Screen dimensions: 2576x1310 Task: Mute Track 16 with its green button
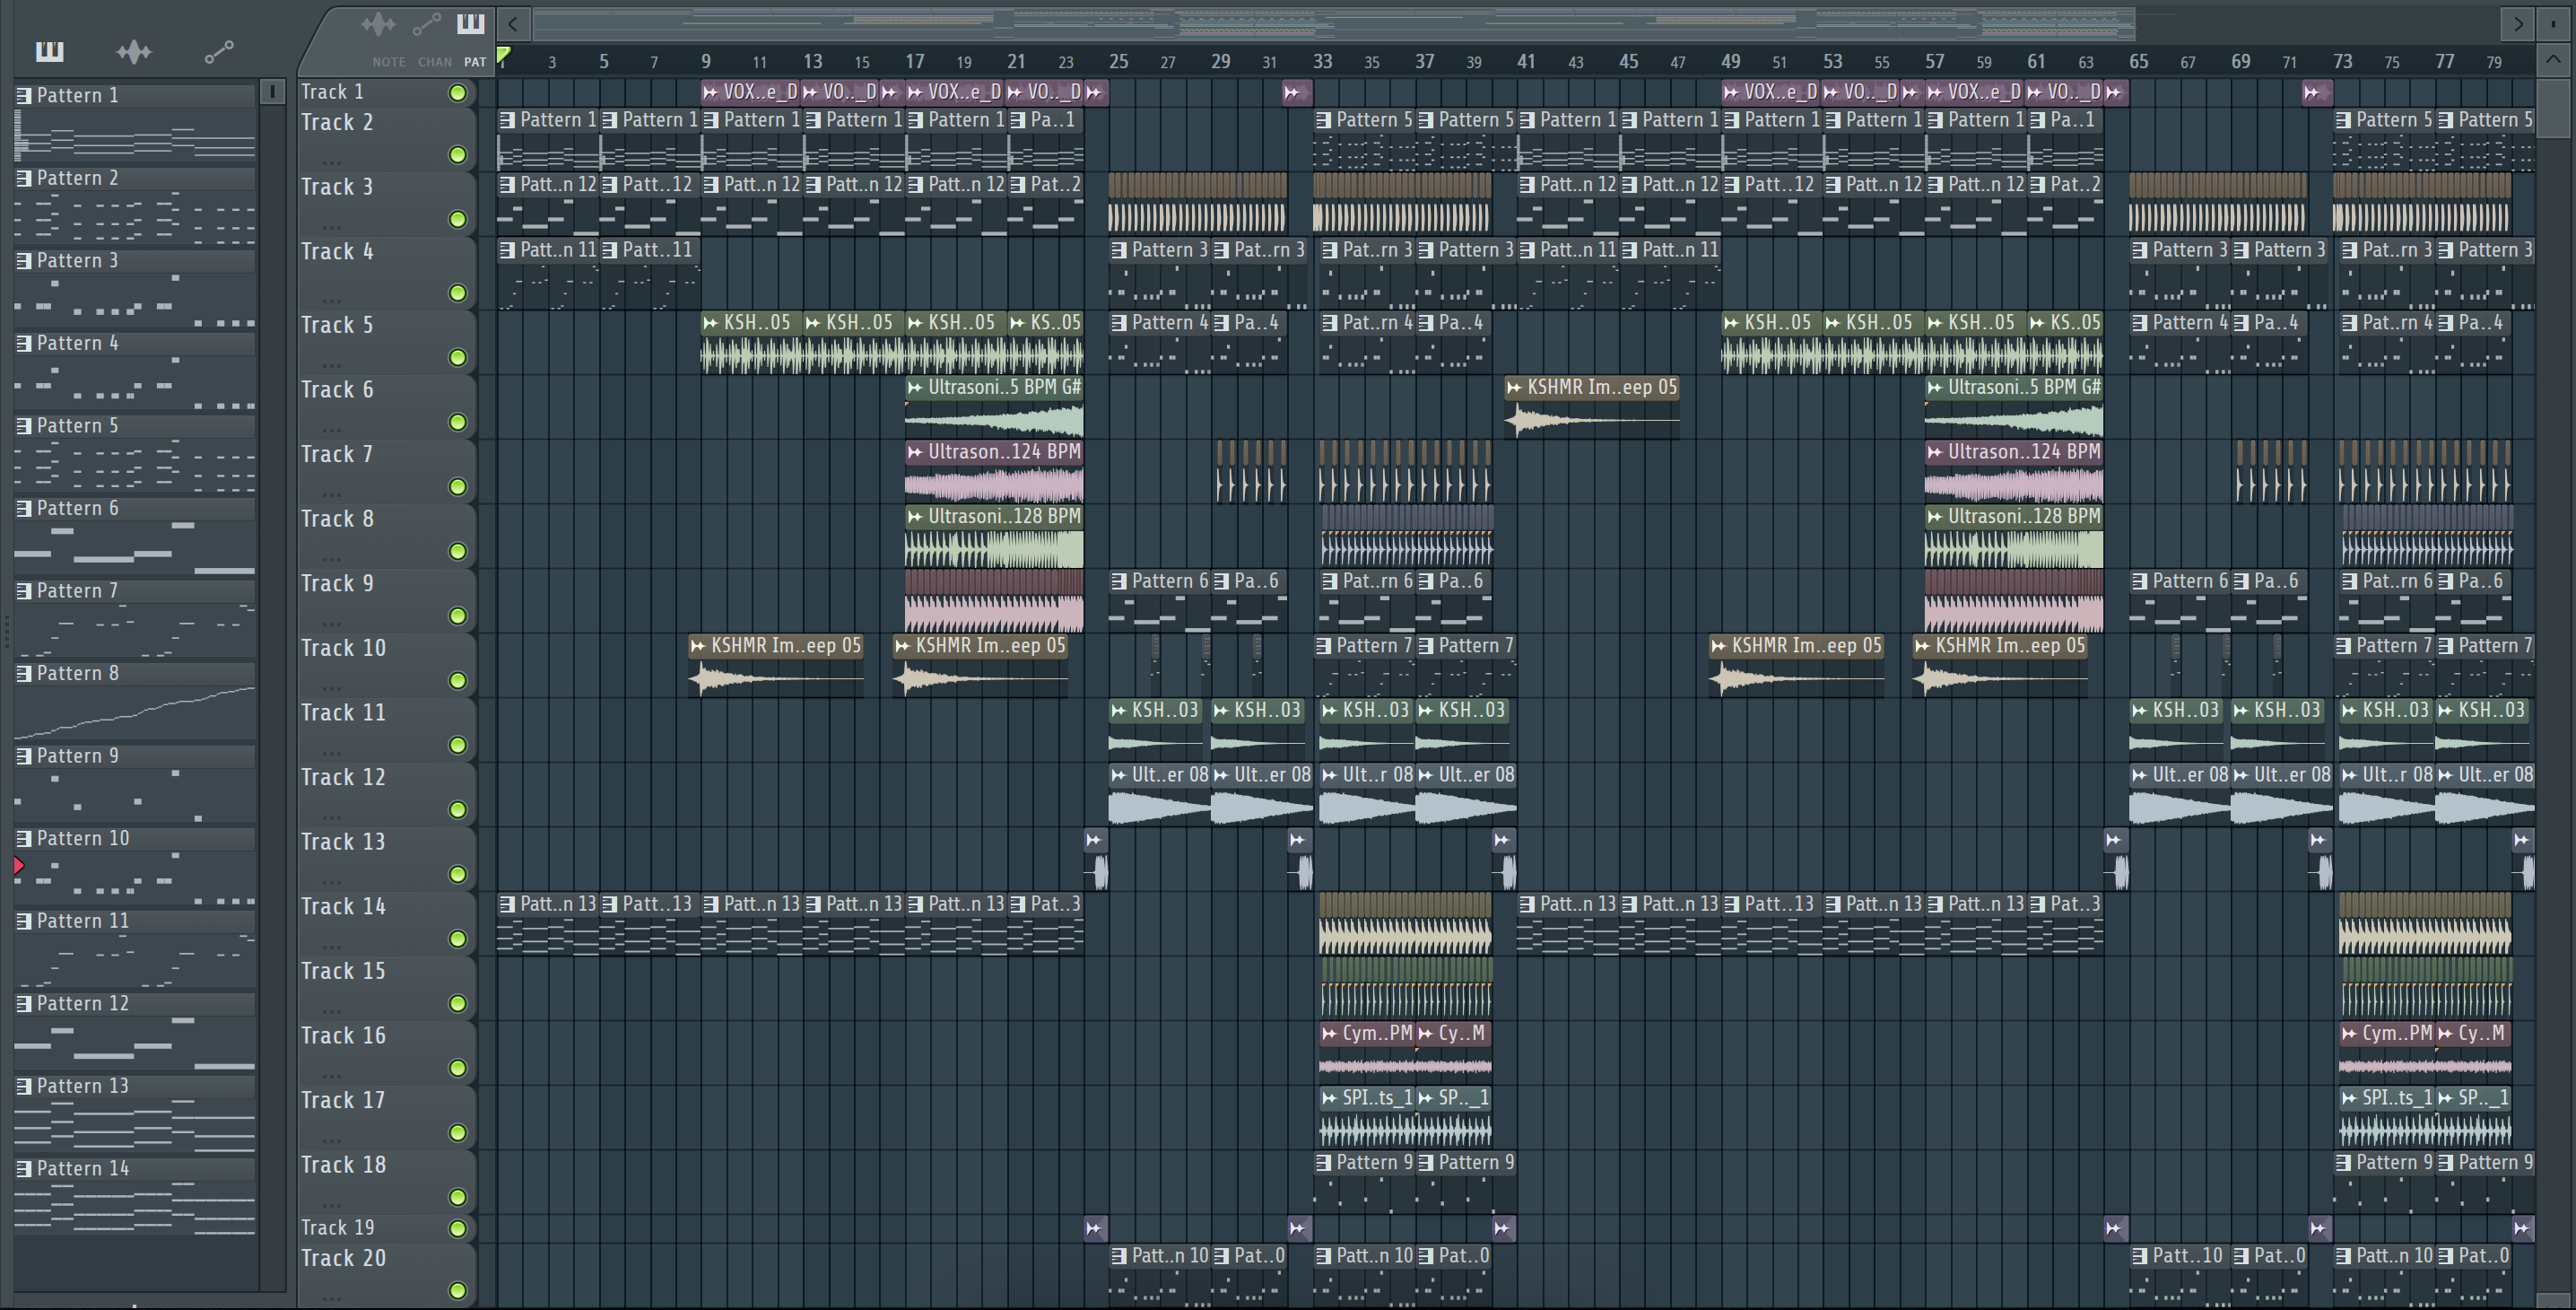pos(457,1068)
